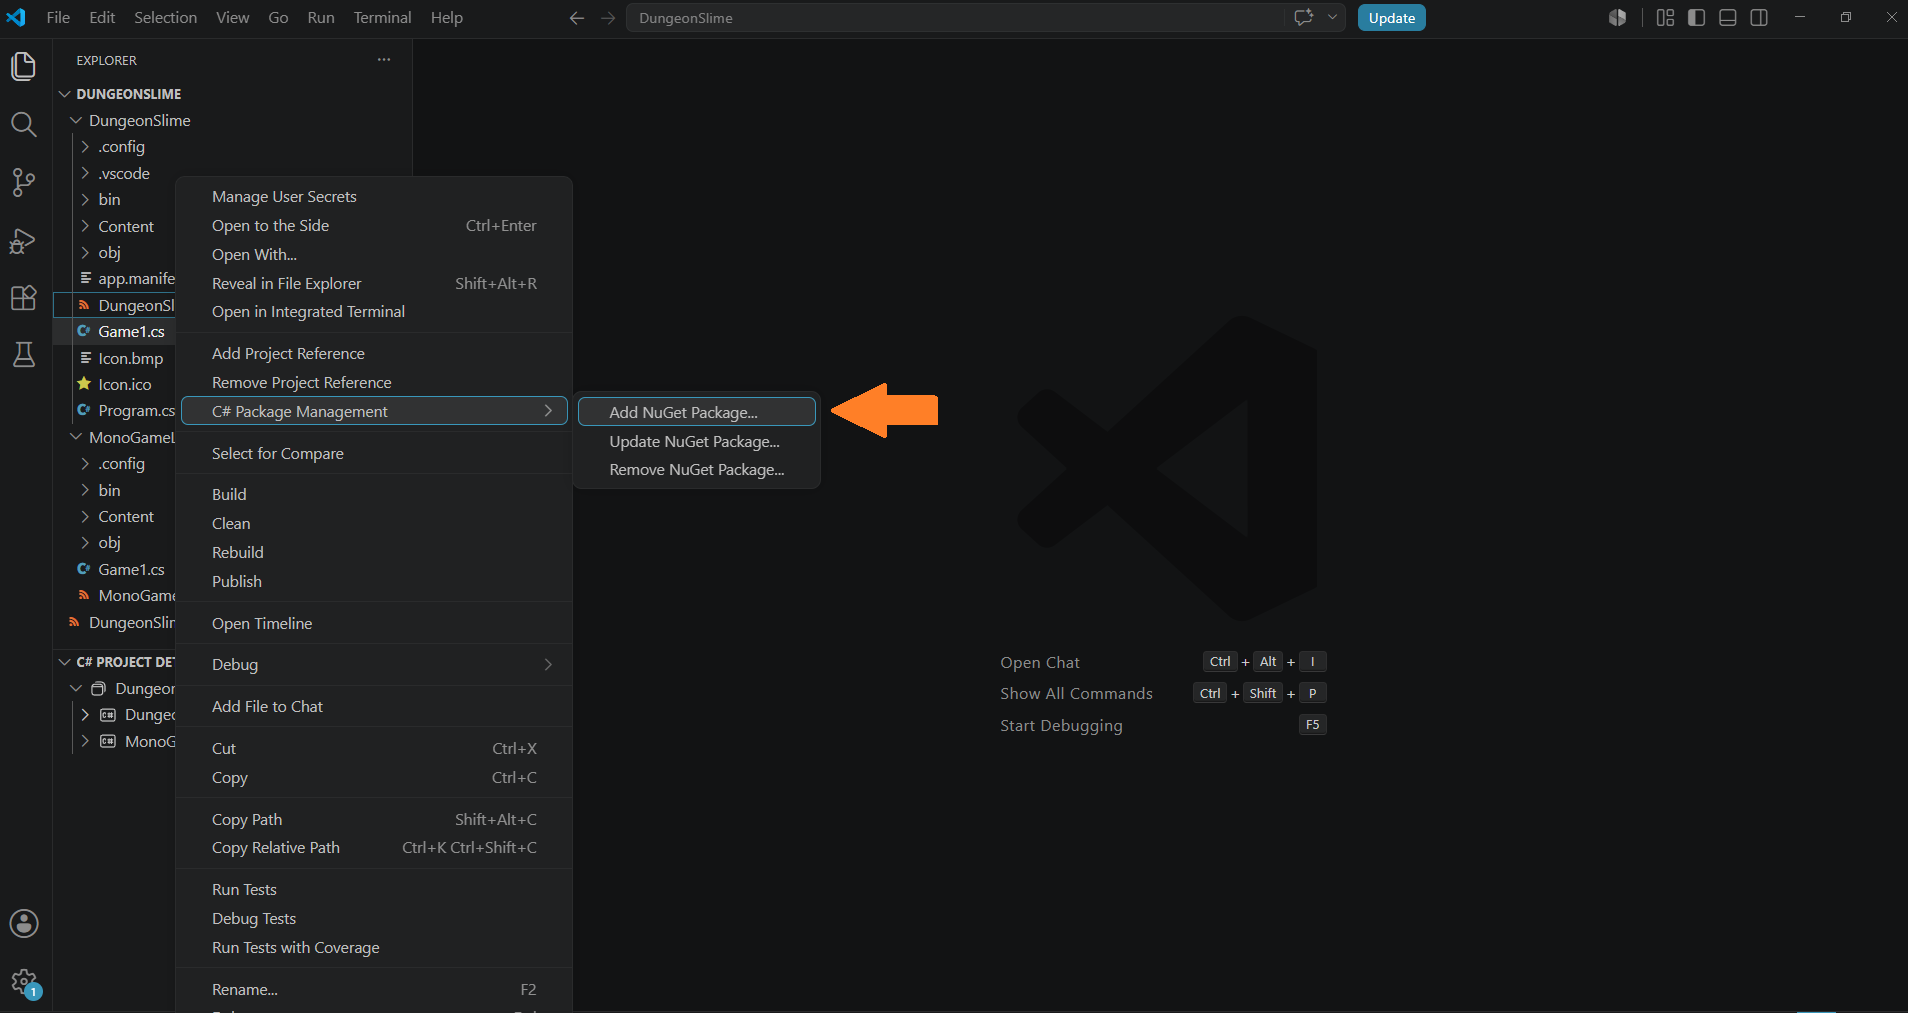Go back with the navigation arrow
This screenshot has width=1908, height=1013.
pos(576,18)
